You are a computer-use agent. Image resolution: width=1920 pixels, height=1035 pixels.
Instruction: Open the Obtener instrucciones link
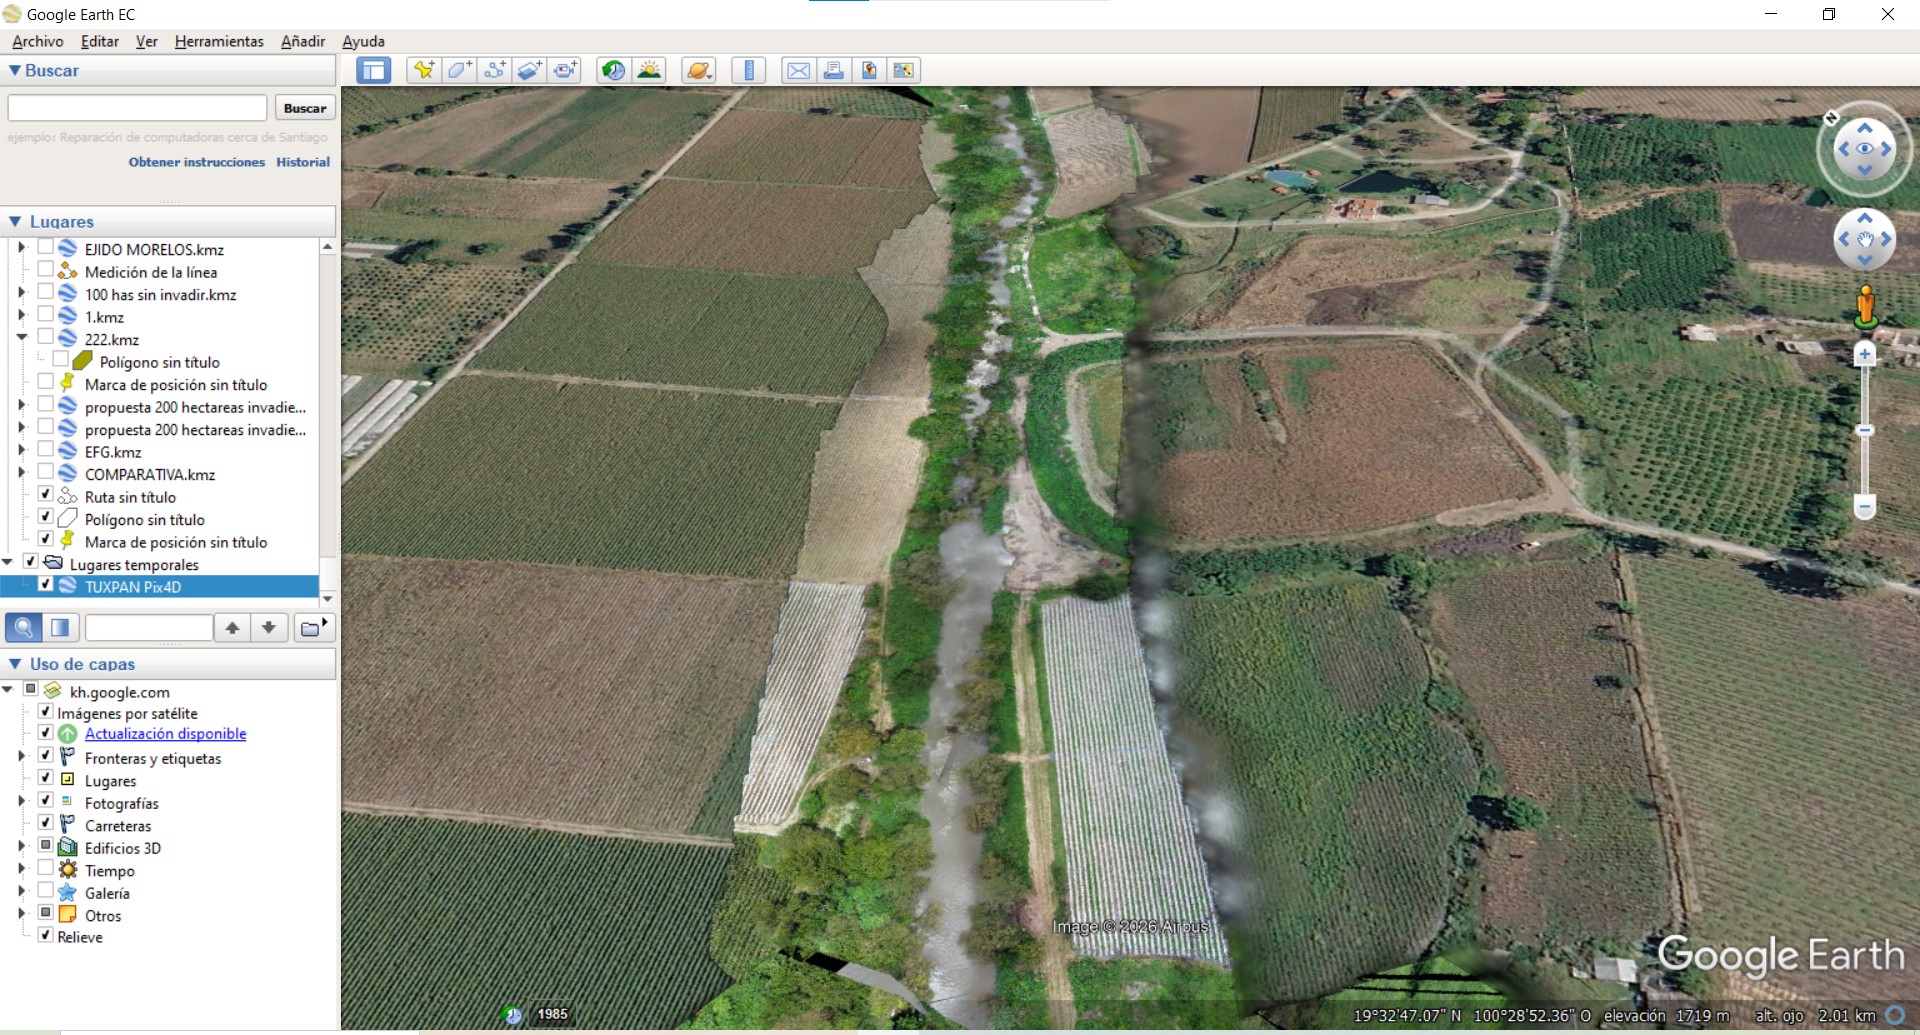tap(197, 162)
